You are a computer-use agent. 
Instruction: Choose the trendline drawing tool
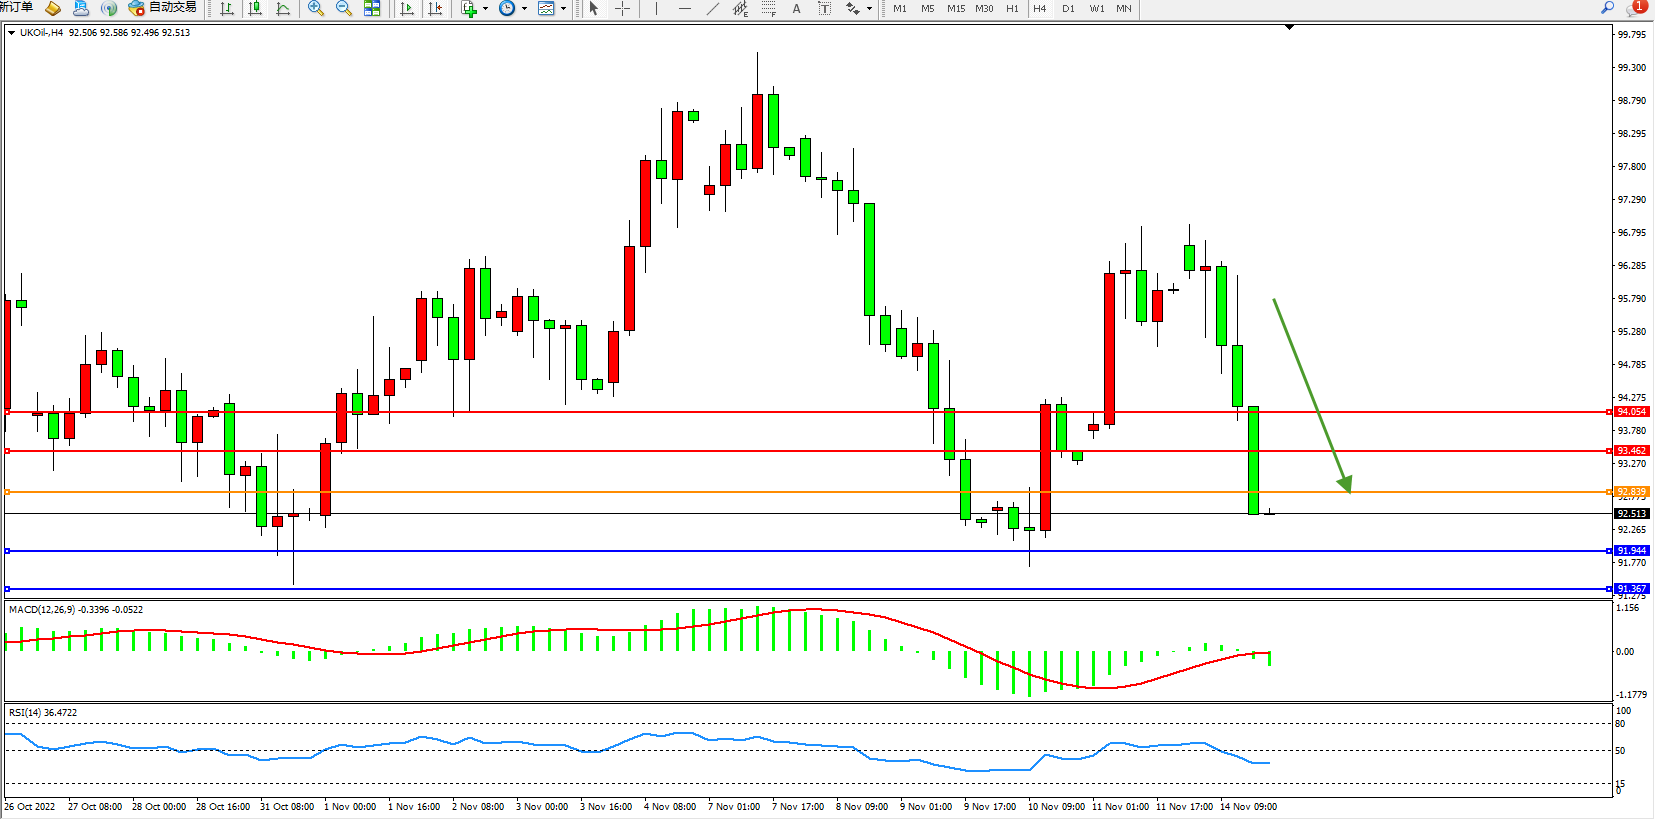712,9
